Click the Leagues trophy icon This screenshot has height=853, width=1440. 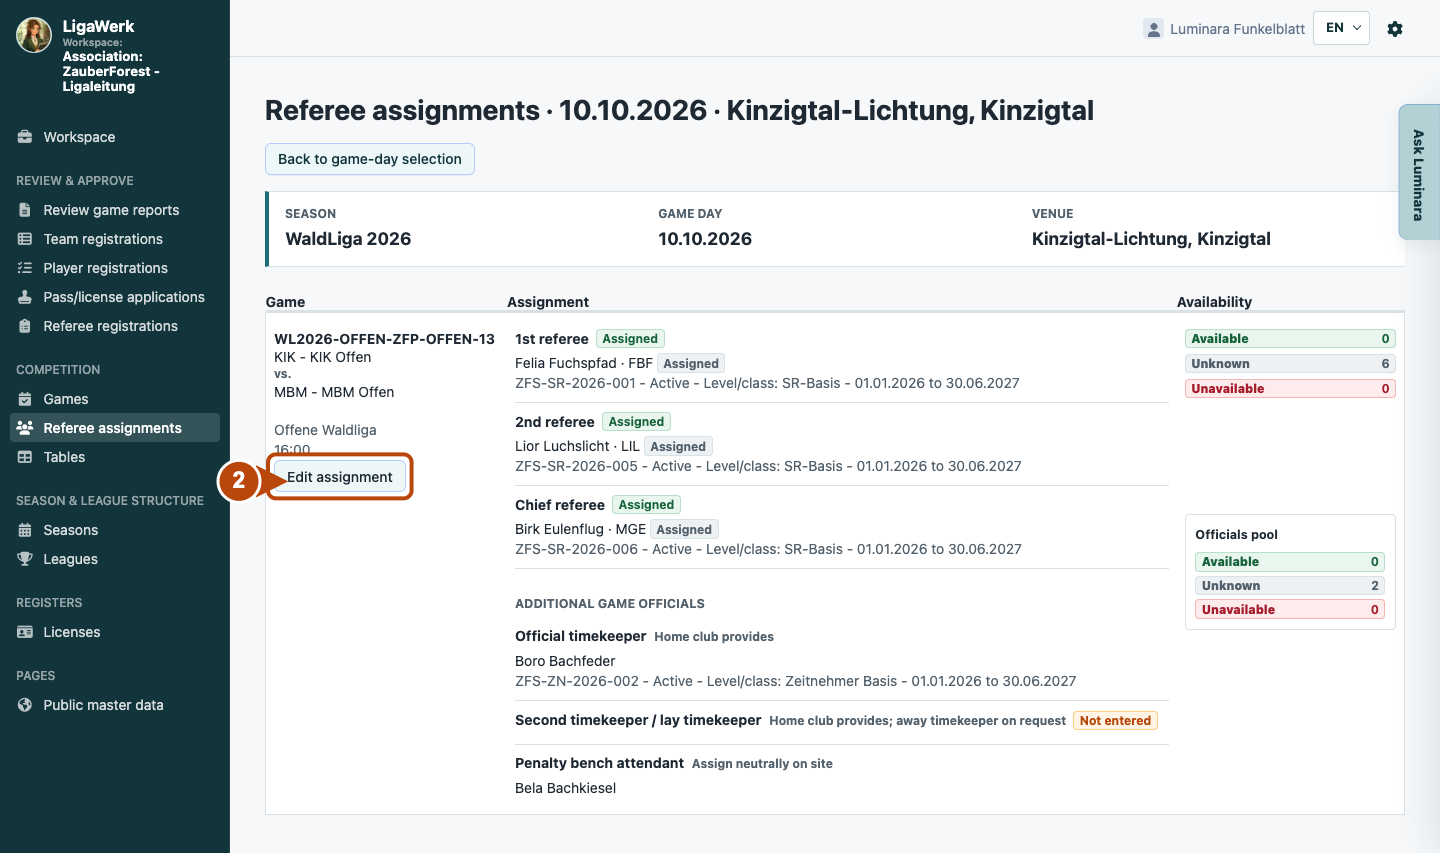tap(25, 559)
